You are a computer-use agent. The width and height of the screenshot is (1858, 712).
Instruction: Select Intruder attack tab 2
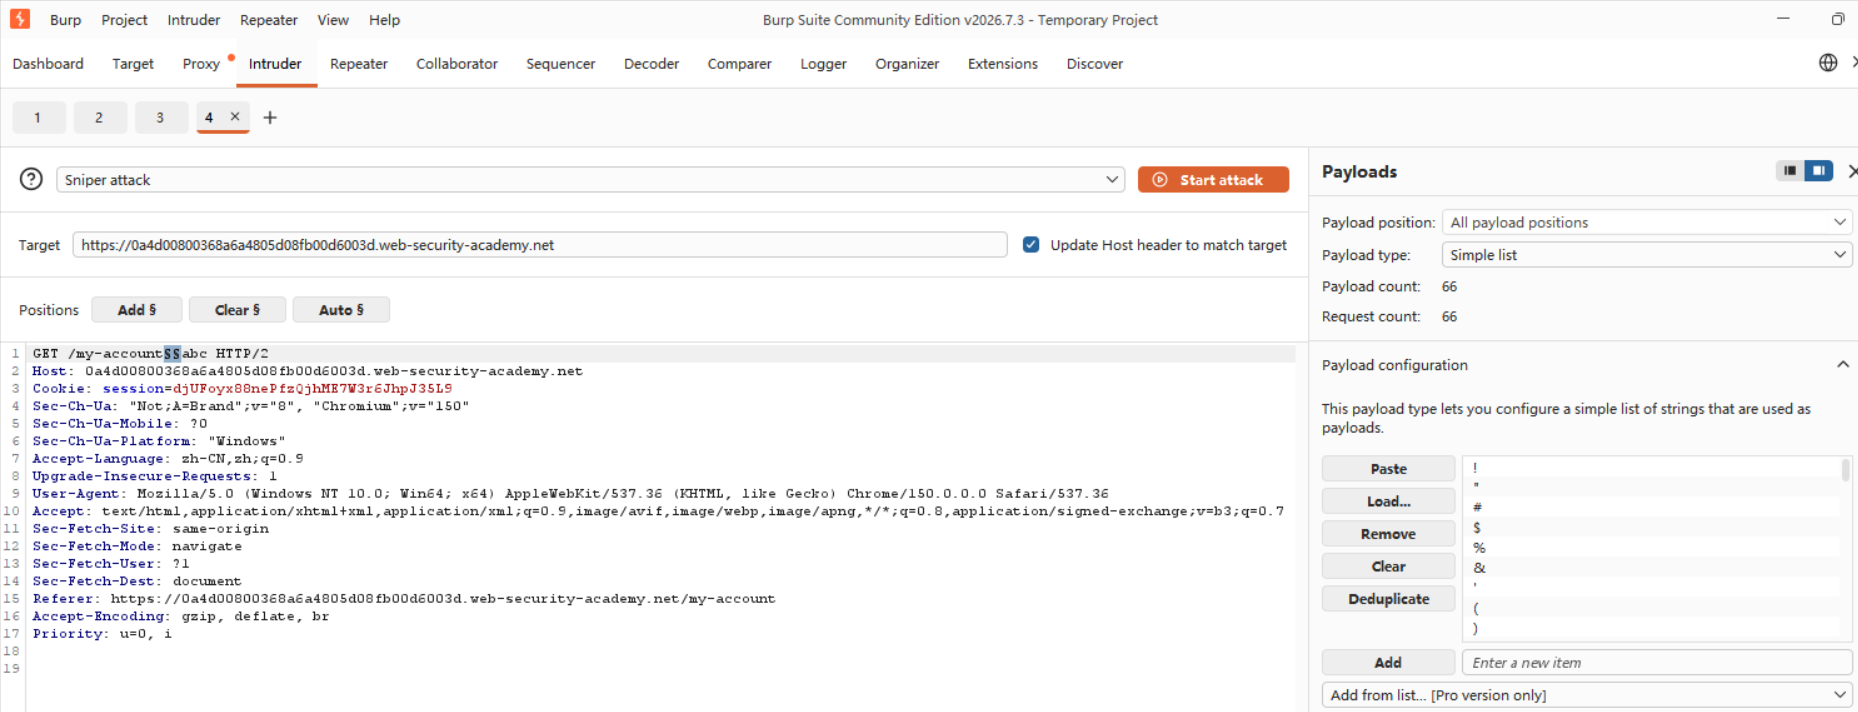tap(99, 117)
